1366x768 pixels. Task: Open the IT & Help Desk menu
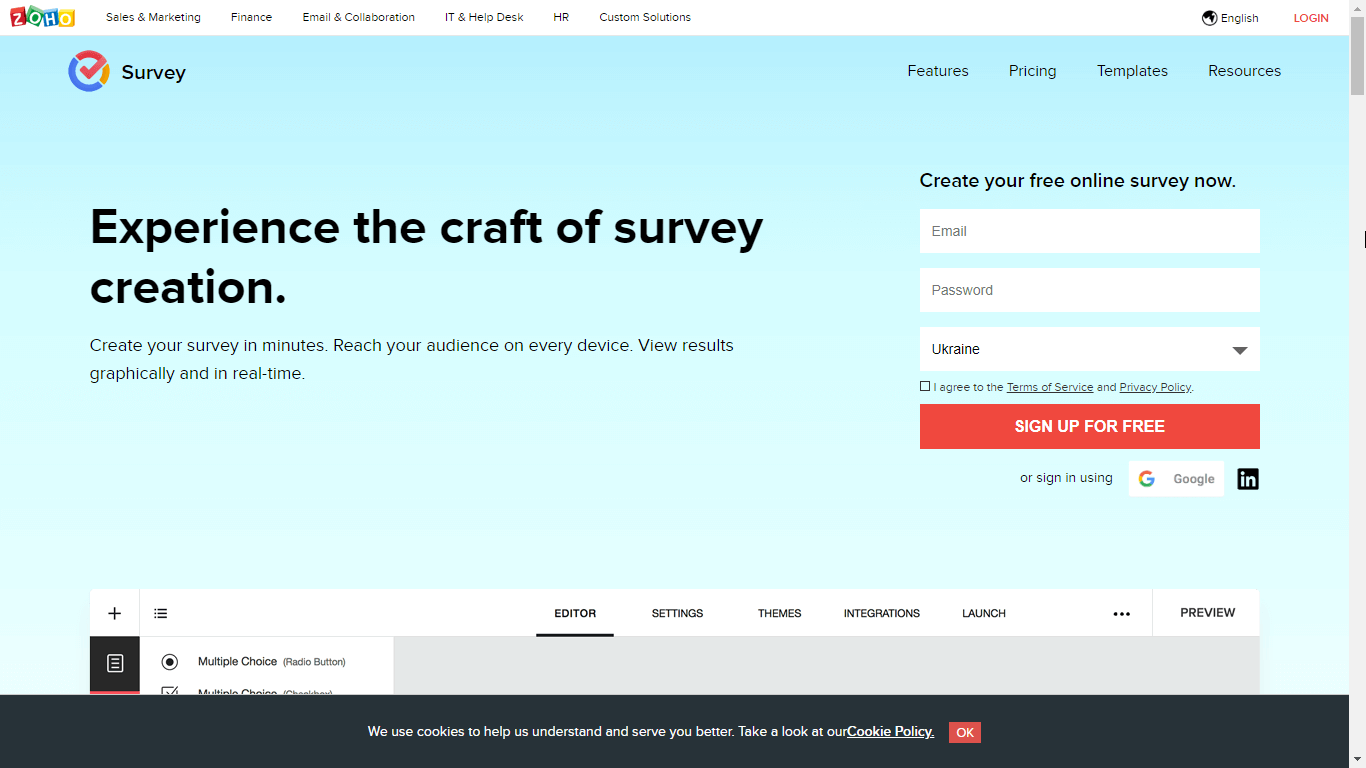tap(484, 17)
